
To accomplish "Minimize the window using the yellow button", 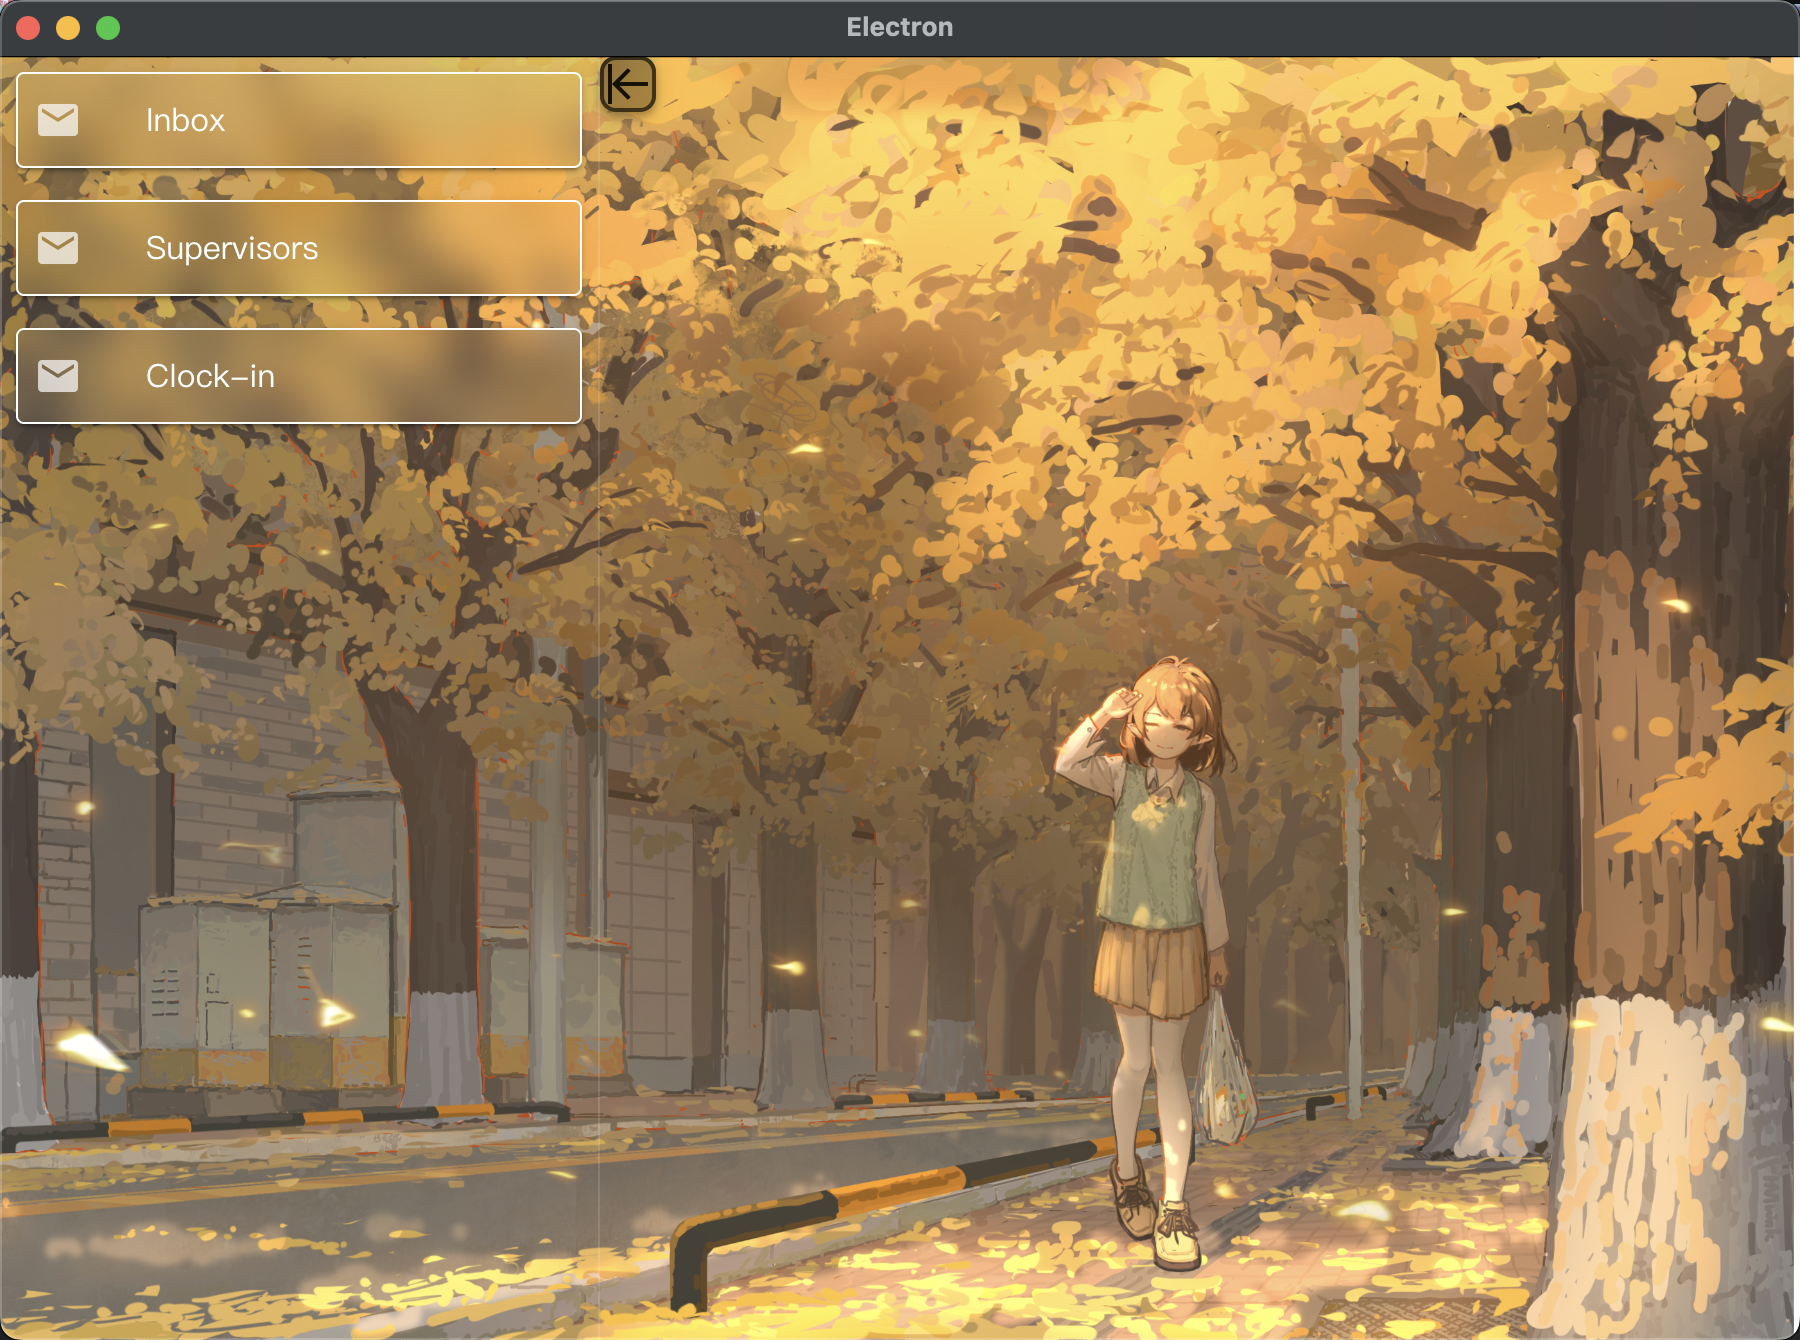I will tap(68, 28).
